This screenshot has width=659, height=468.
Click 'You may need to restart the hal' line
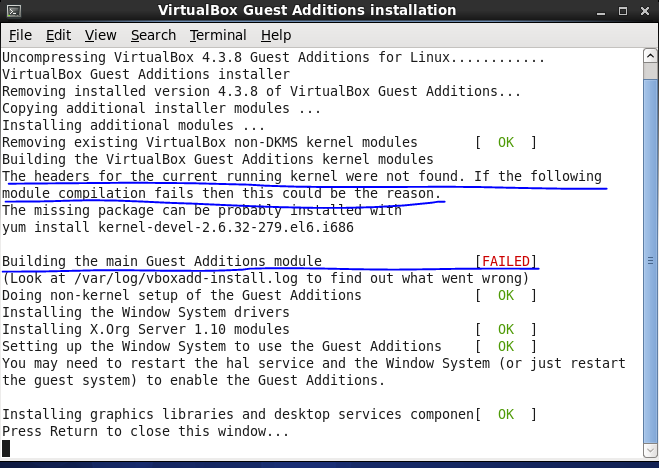coord(314,363)
